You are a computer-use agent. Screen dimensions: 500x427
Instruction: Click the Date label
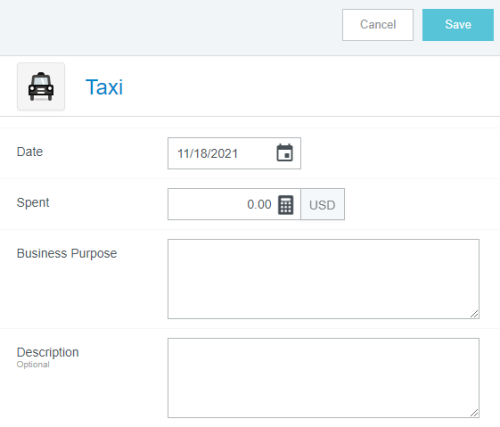[x=30, y=152]
